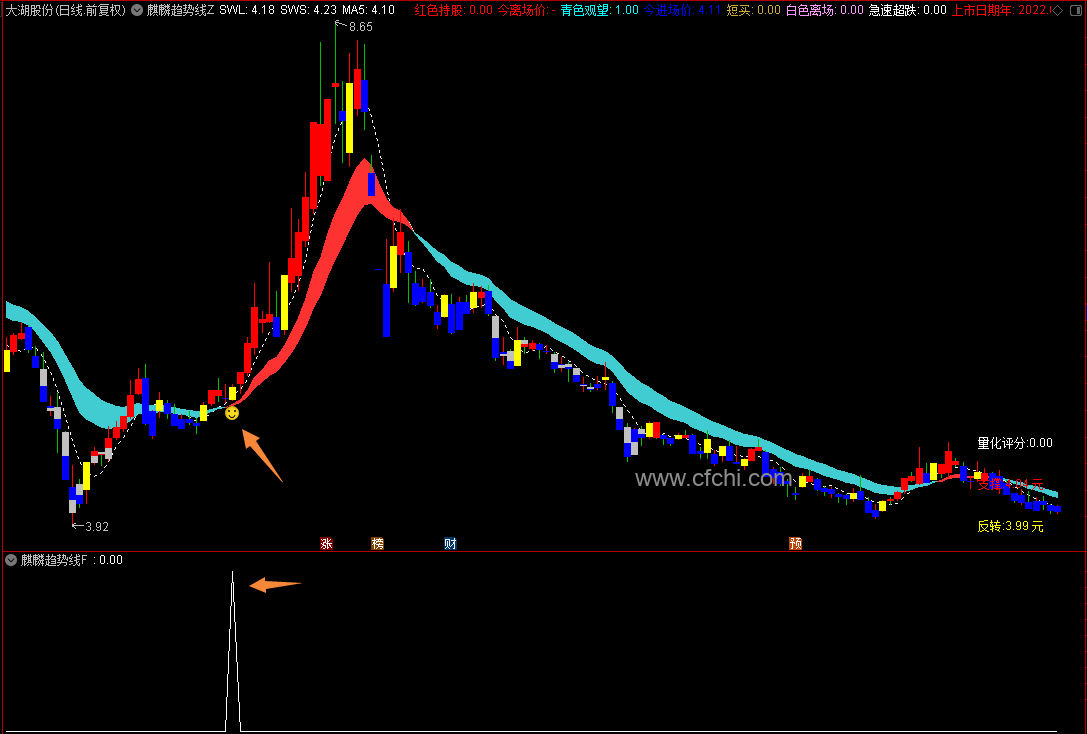Screen dimensions: 1087x734
Task: Click the 3.92 low price label
Action: (96, 527)
